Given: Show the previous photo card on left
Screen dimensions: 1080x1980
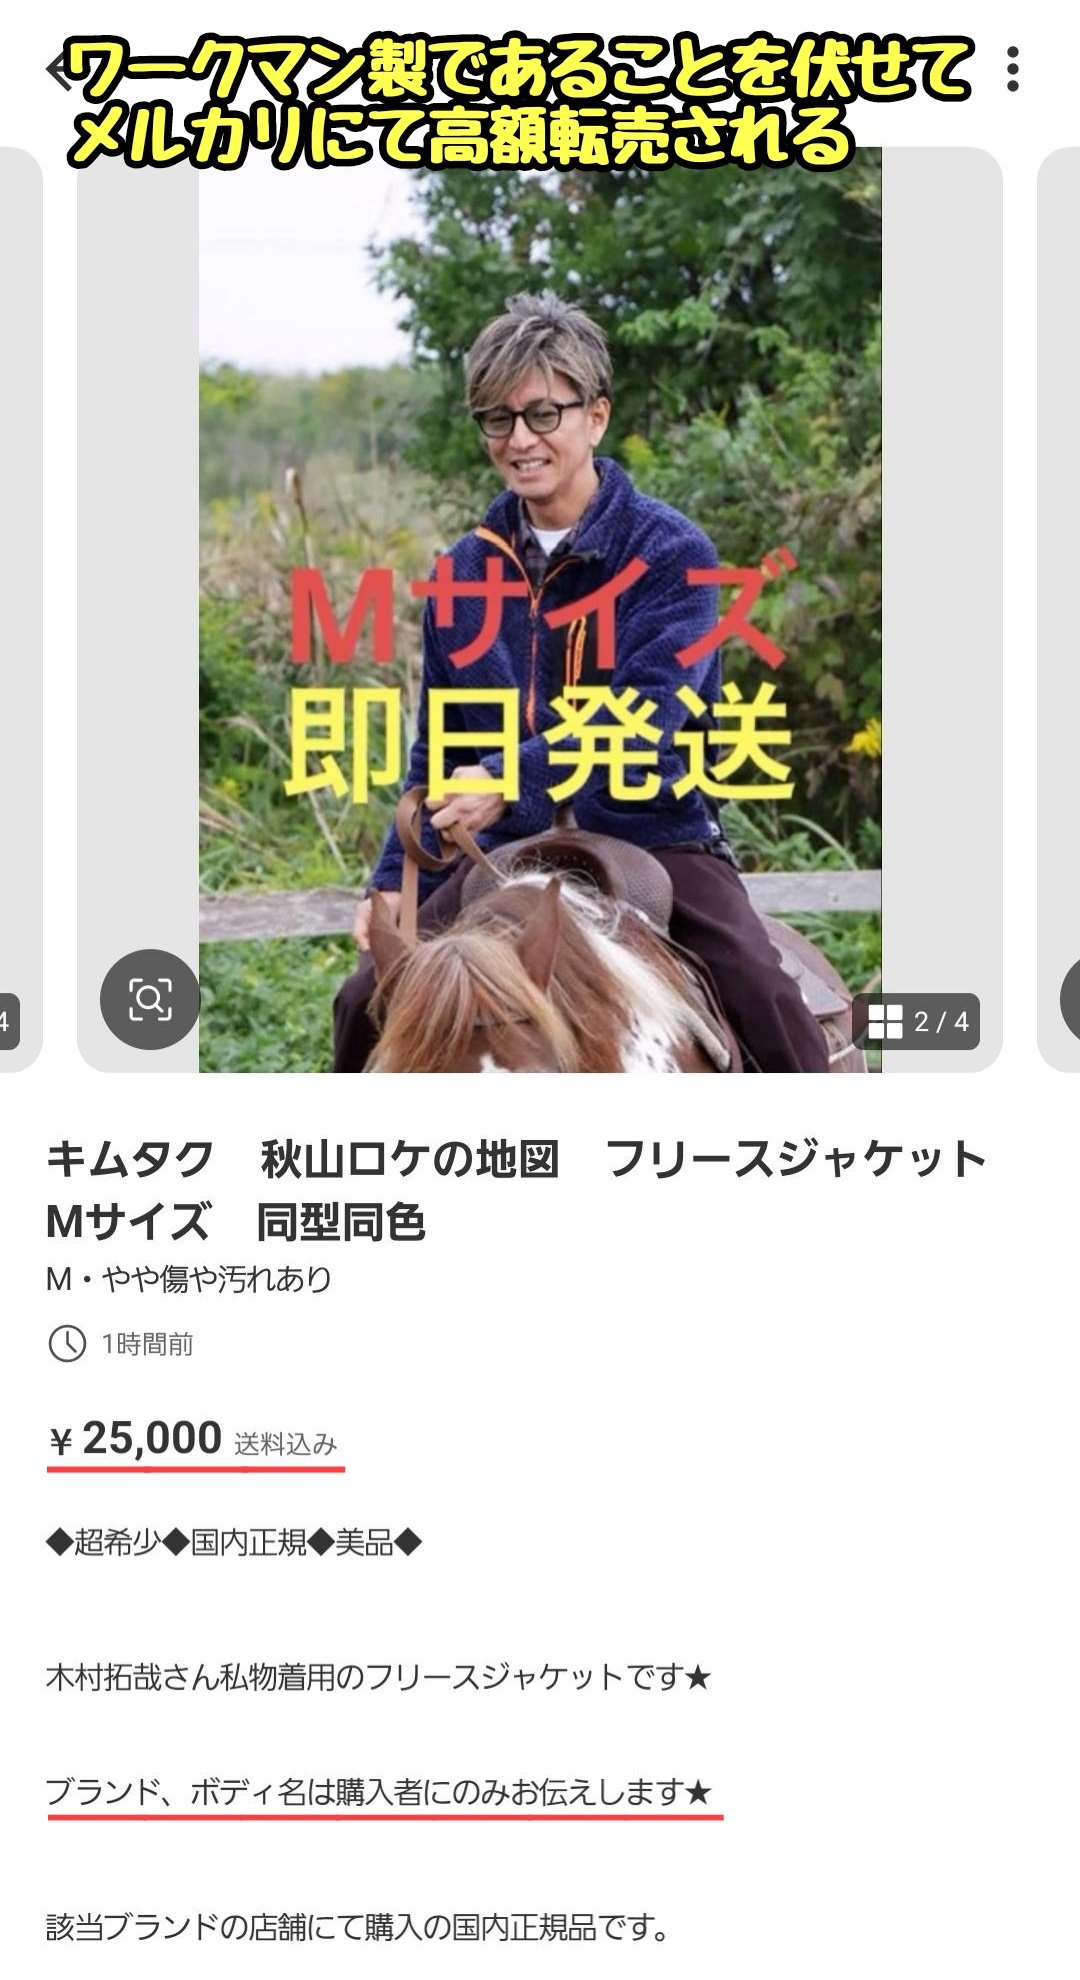Looking at the screenshot, I should (x=20, y=610).
